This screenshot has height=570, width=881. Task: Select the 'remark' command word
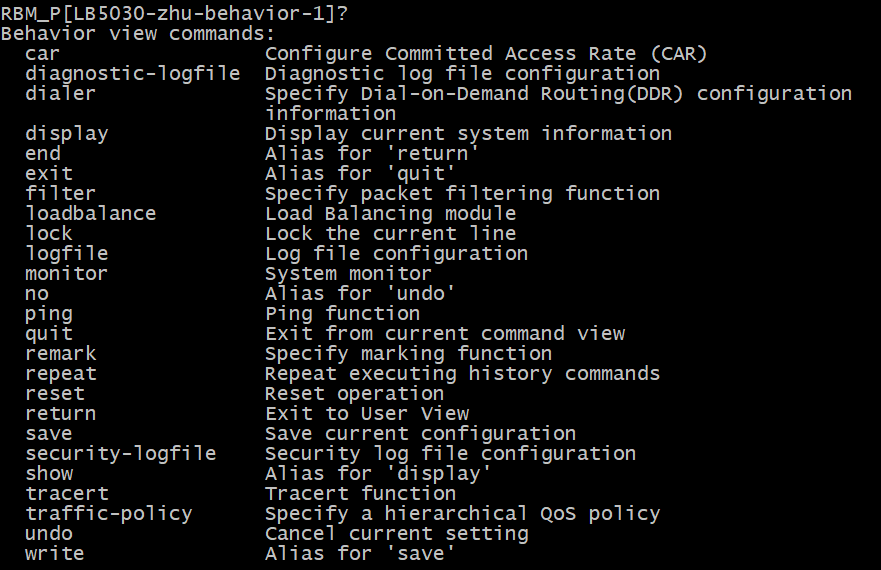61,354
